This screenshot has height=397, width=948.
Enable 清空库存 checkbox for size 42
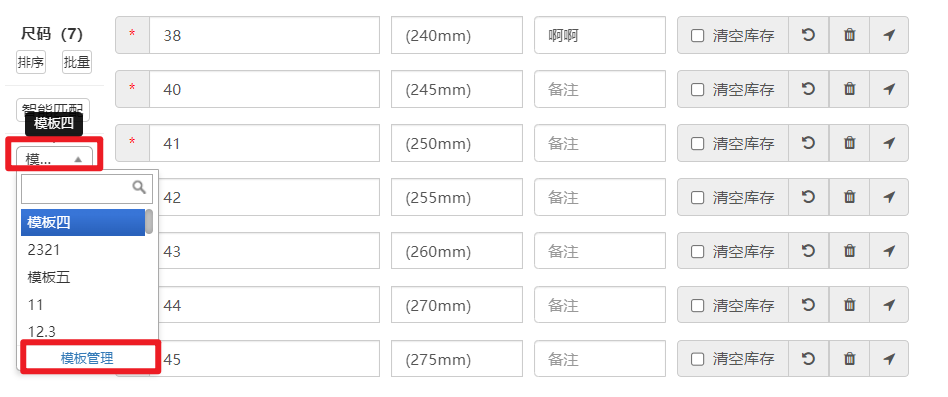(x=698, y=198)
